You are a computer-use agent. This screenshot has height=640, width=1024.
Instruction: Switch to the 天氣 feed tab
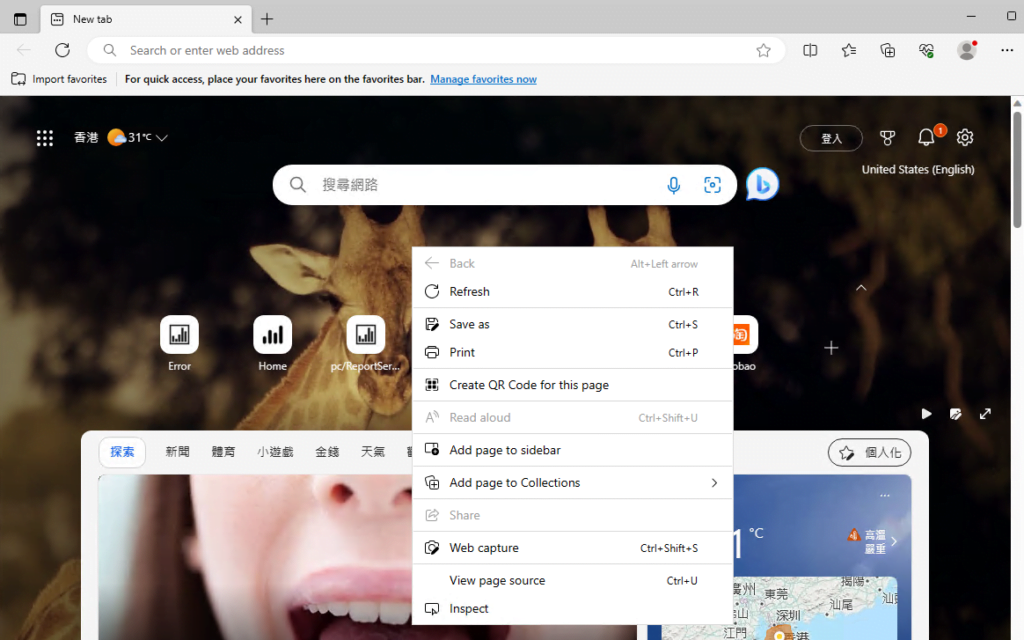coord(373,452)
